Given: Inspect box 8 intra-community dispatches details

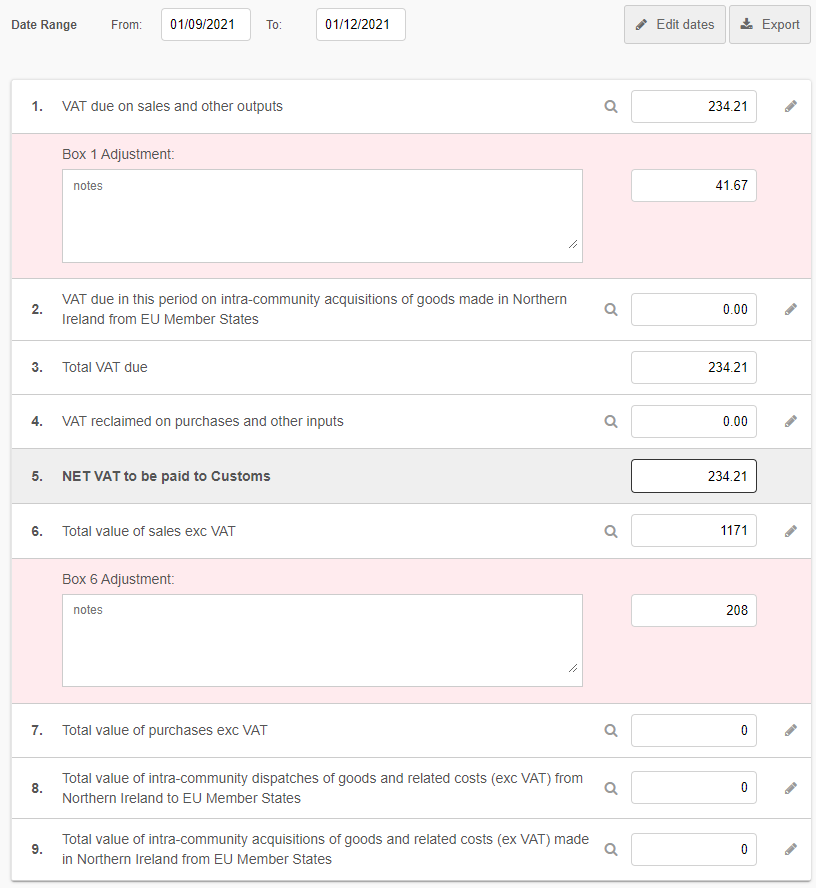Looking at the screenshot, I should (x=611, y=788).
